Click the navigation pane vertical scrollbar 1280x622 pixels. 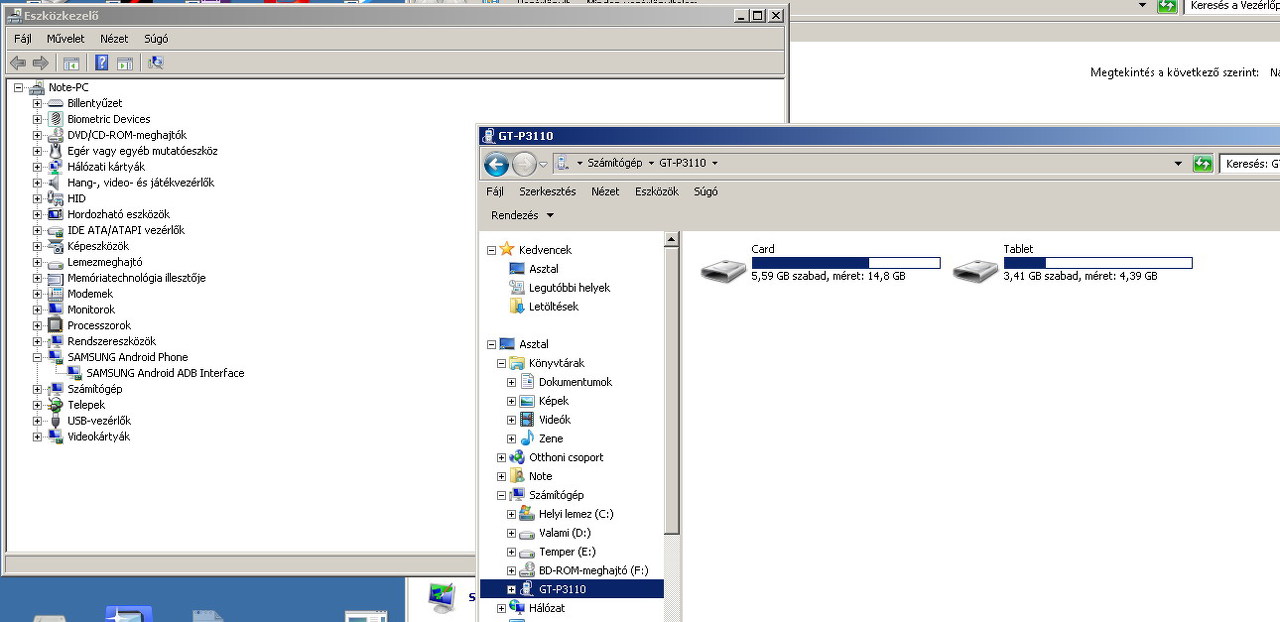(672, 390)
